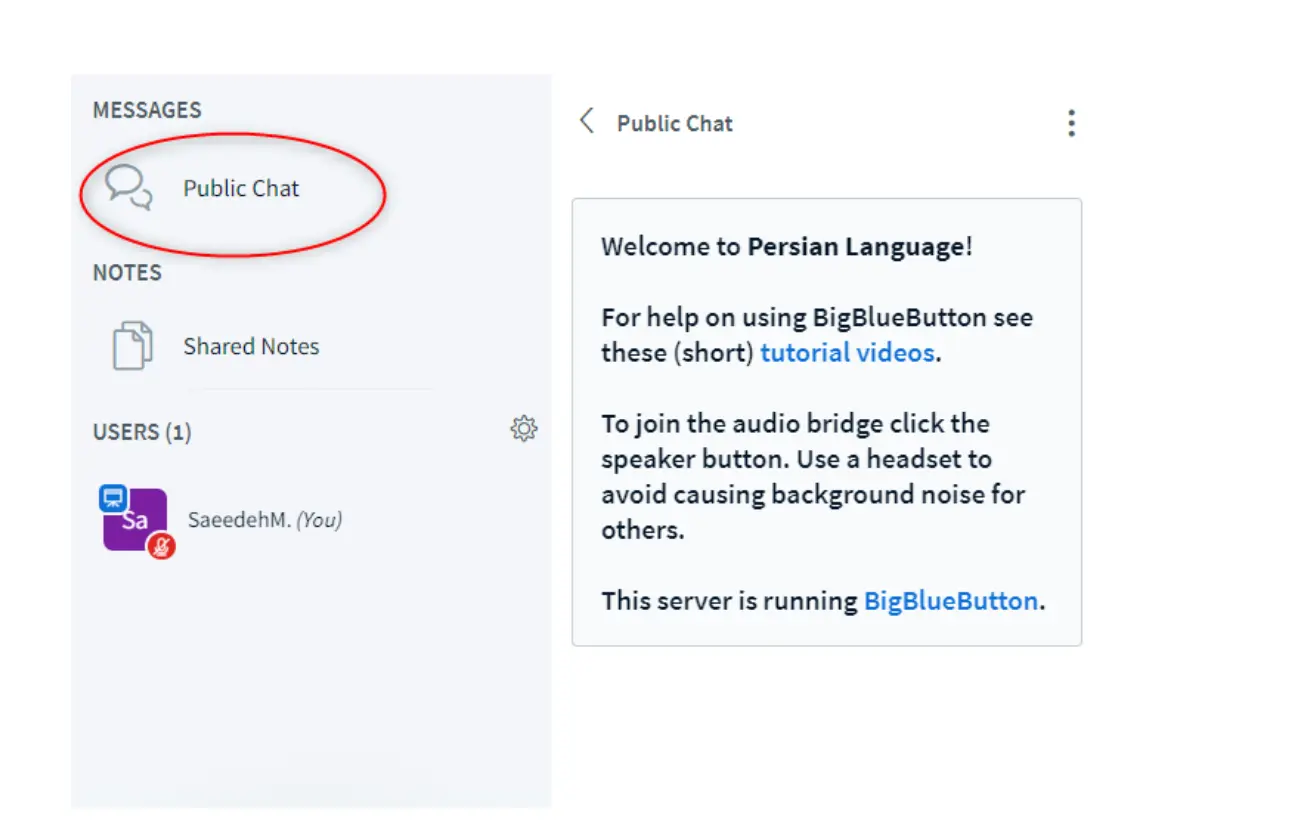Open the Shared Notes label in Notes
Screen dimensions: 1316x834
[x=251, y=347]
